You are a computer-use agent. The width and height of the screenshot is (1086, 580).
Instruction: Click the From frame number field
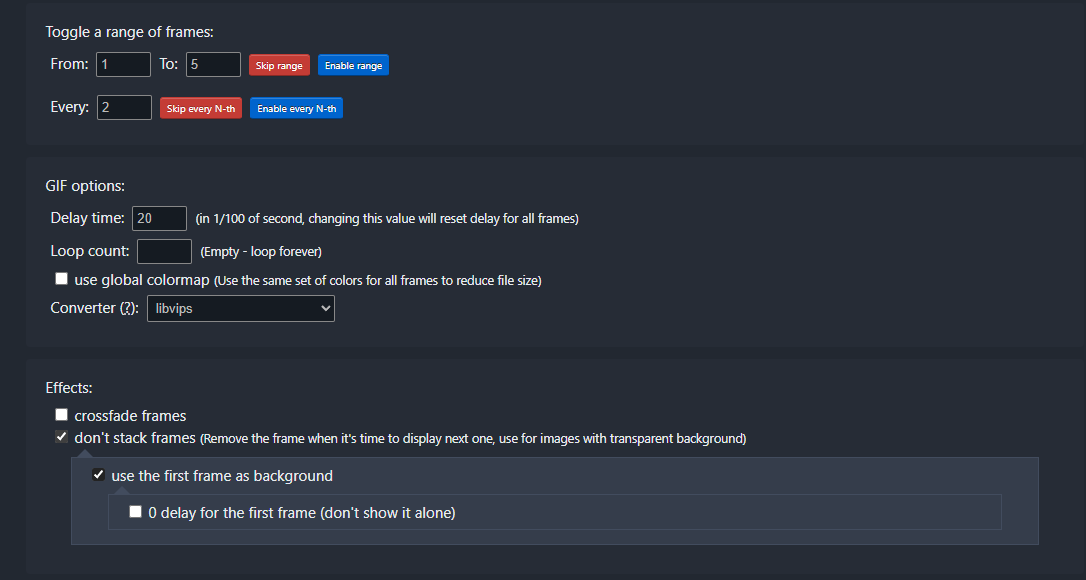(x=123, y=65)
